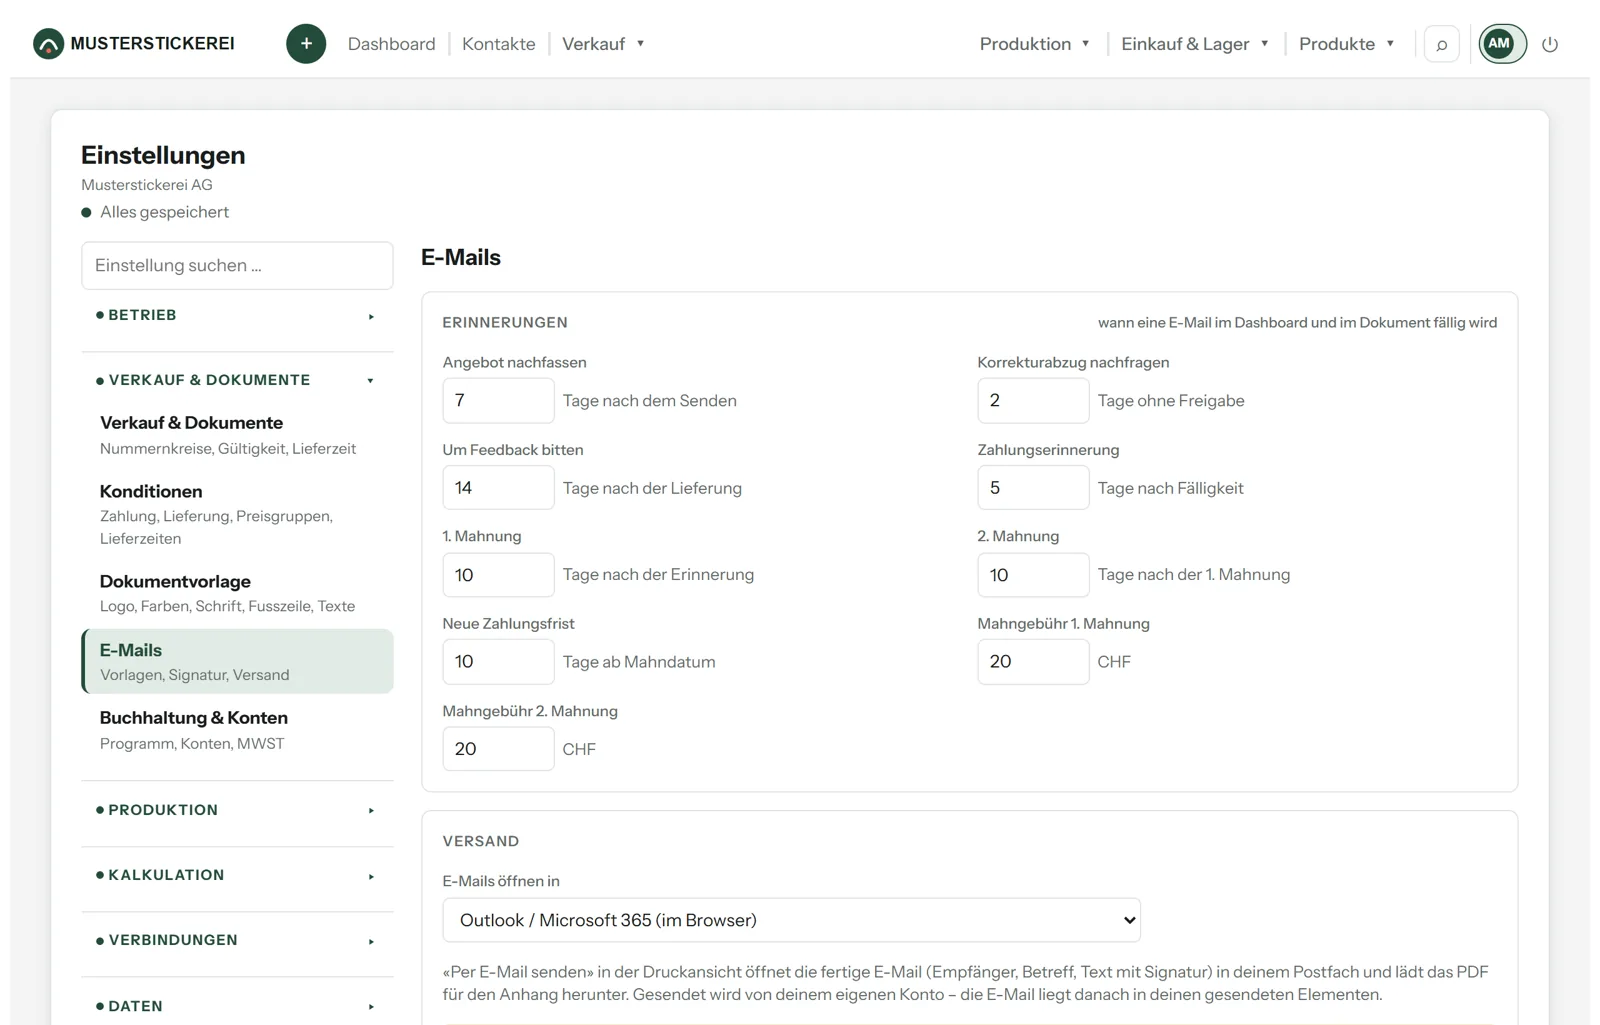Open the E-Mails öffnen in dropdown
The width and height of the screenshot is (1600, 1025).
[791, 920]
